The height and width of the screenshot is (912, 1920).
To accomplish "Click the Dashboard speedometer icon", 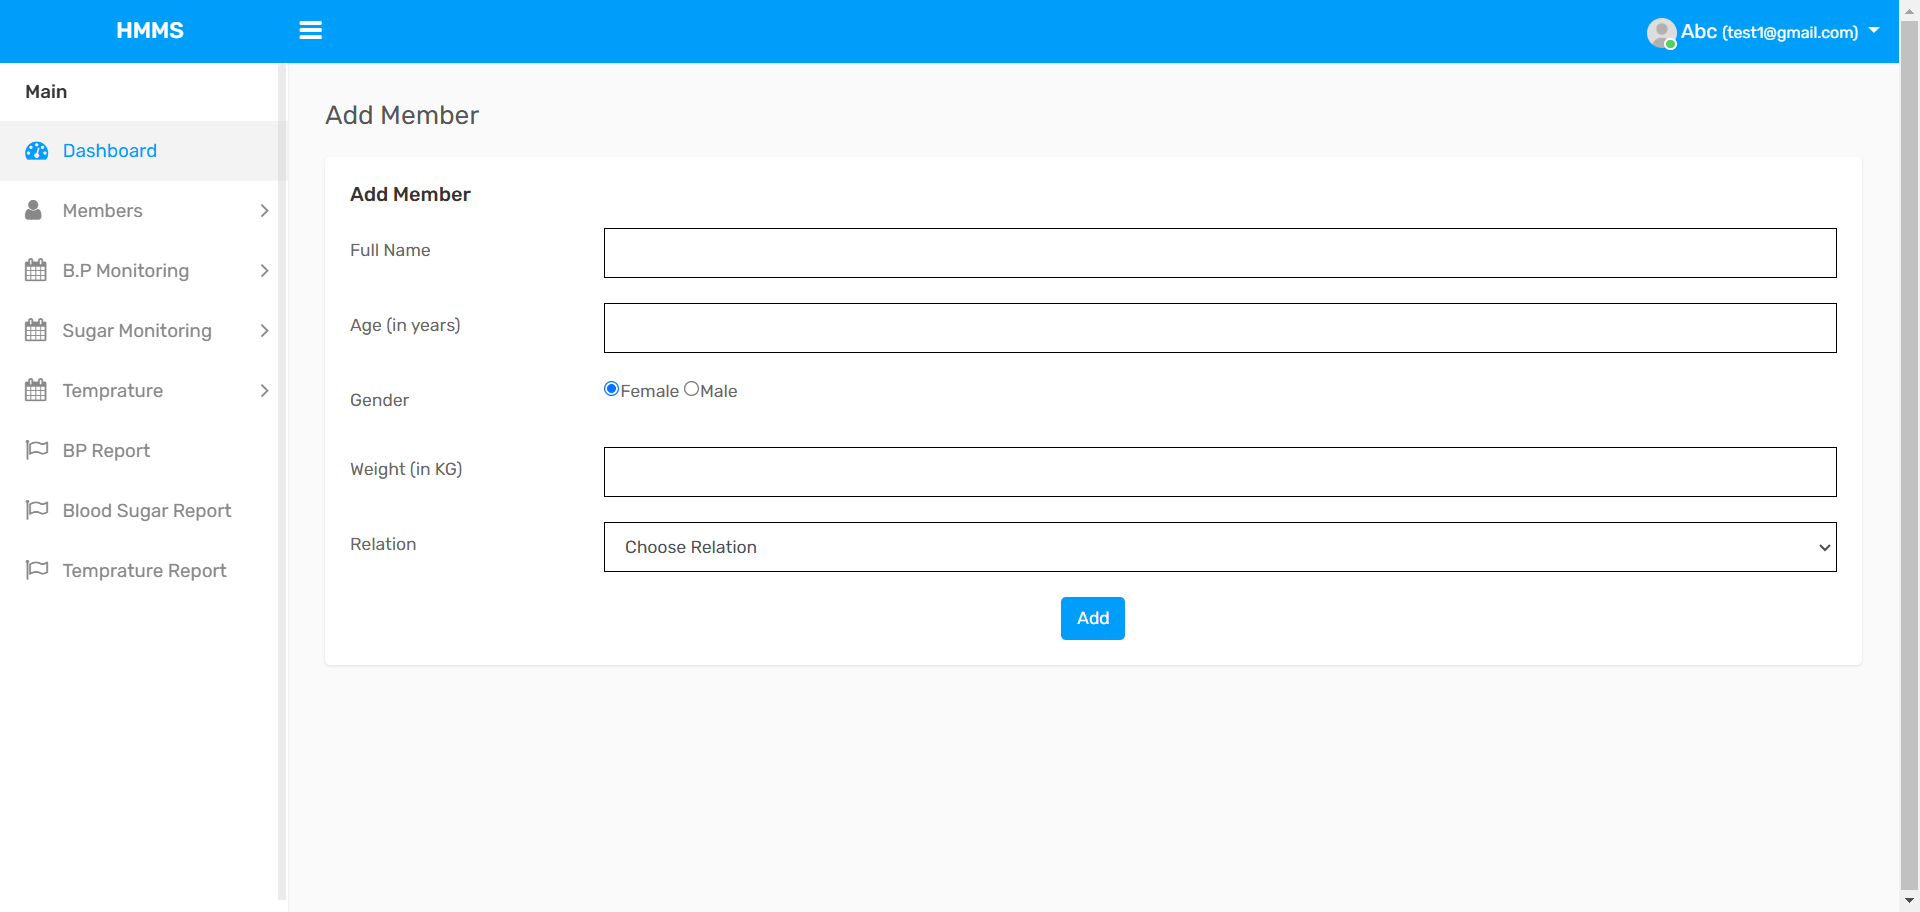I will click(37, 150).
